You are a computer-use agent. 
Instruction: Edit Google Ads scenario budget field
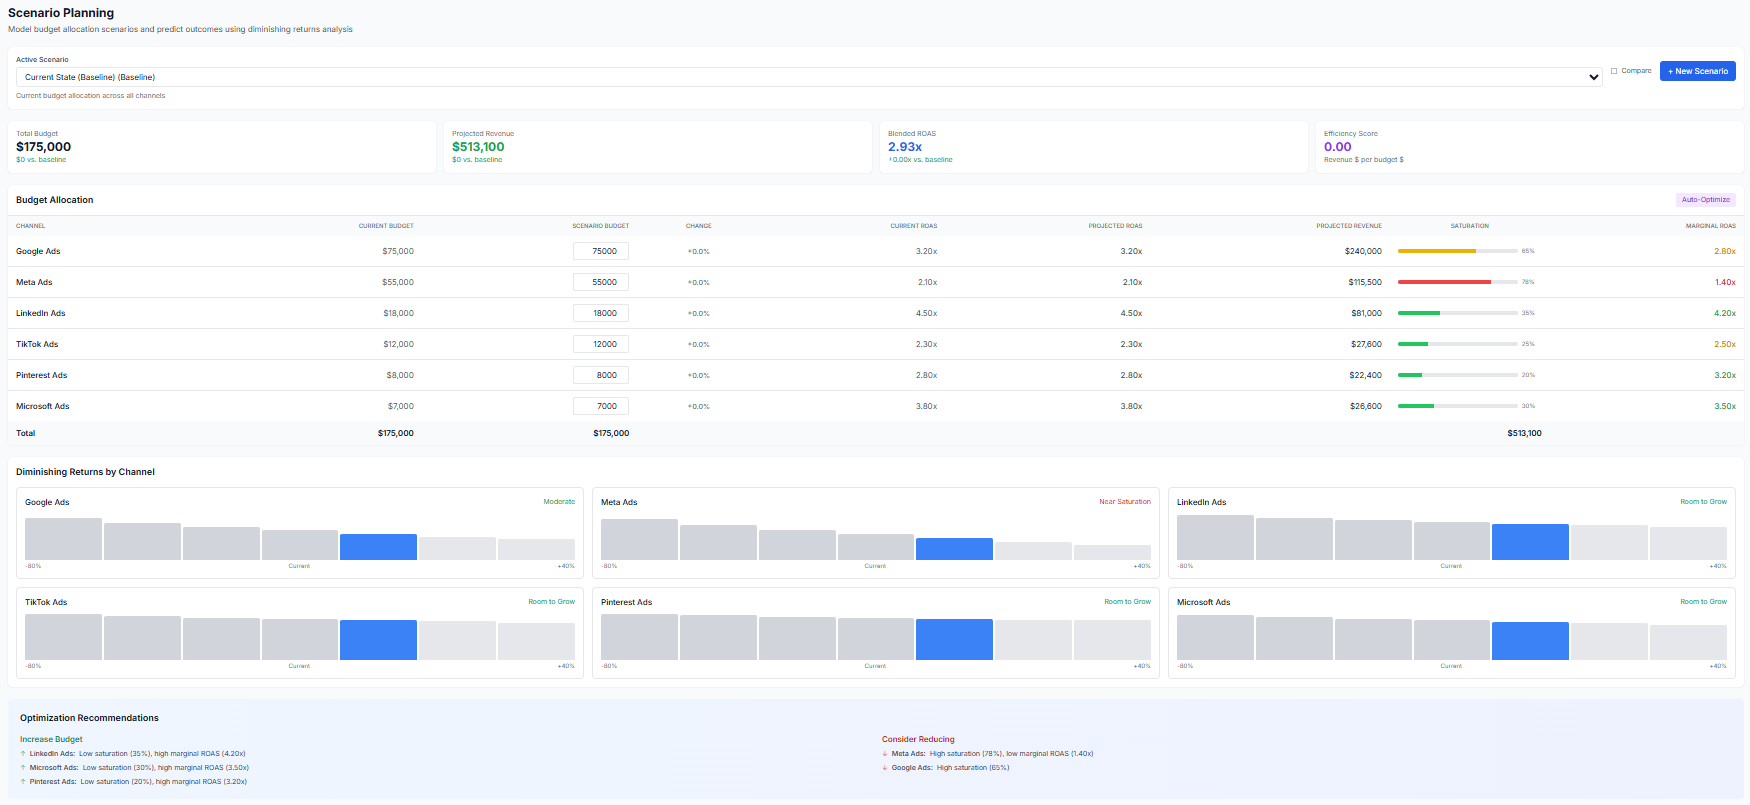(x=601, y=251)
